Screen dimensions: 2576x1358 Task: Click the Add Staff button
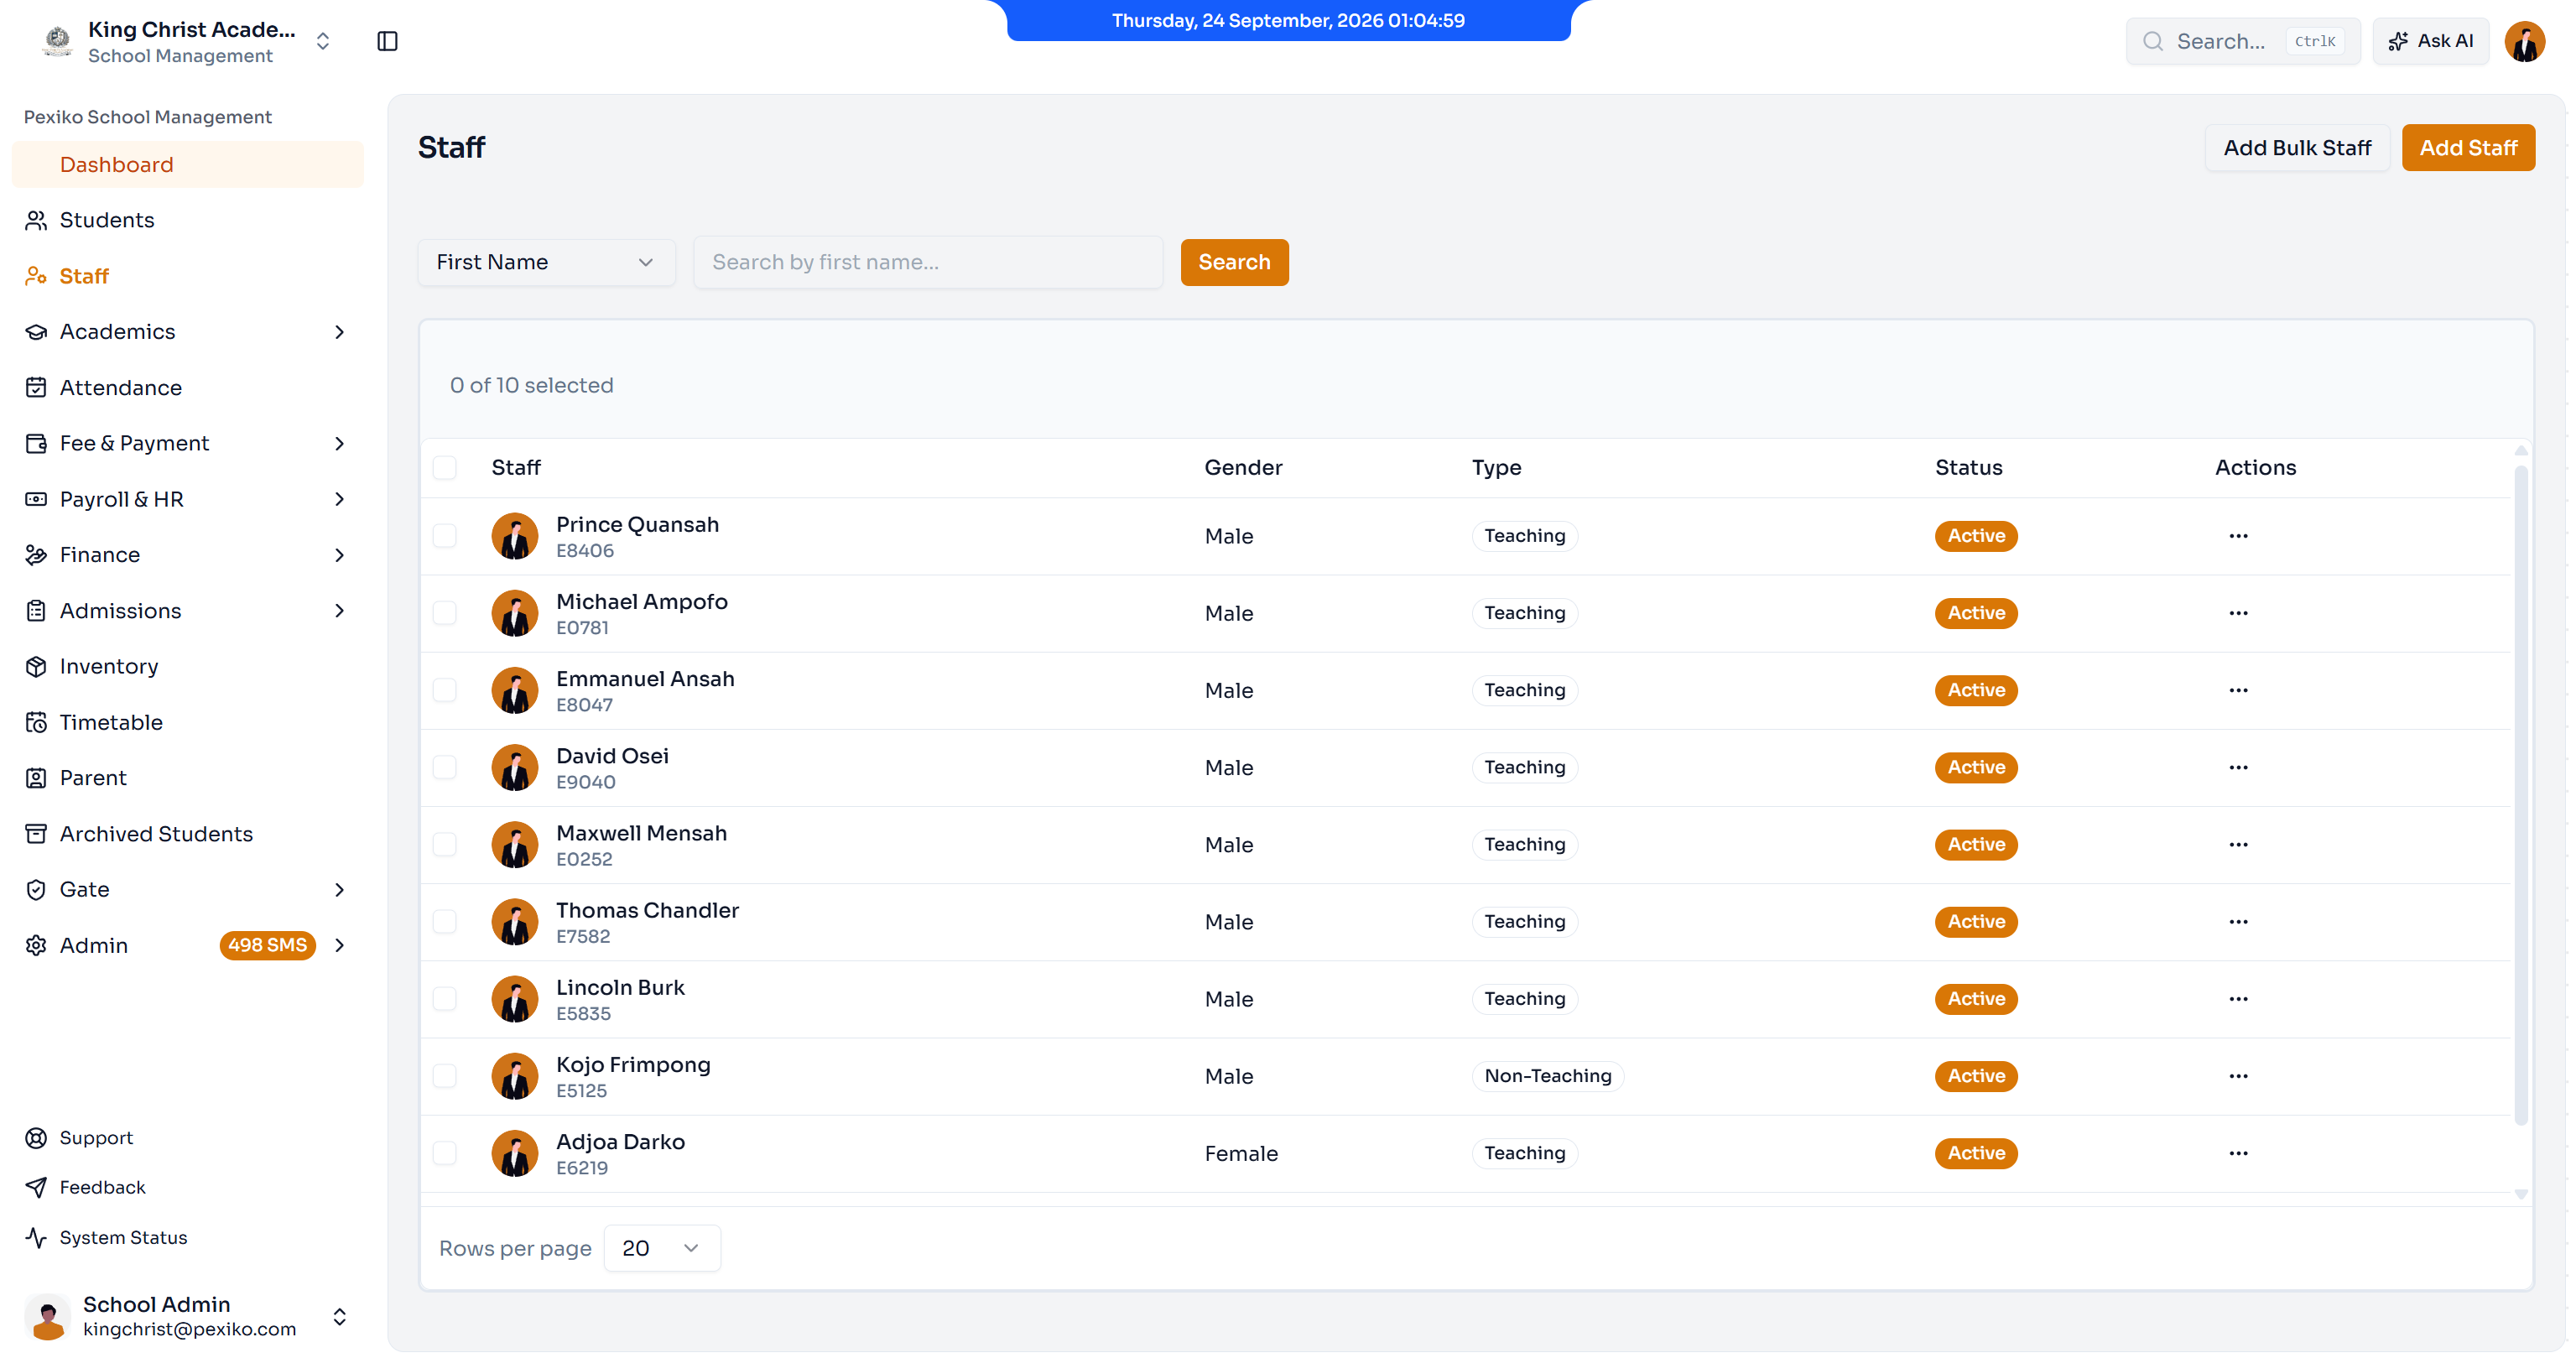(x=2468, y=148)
